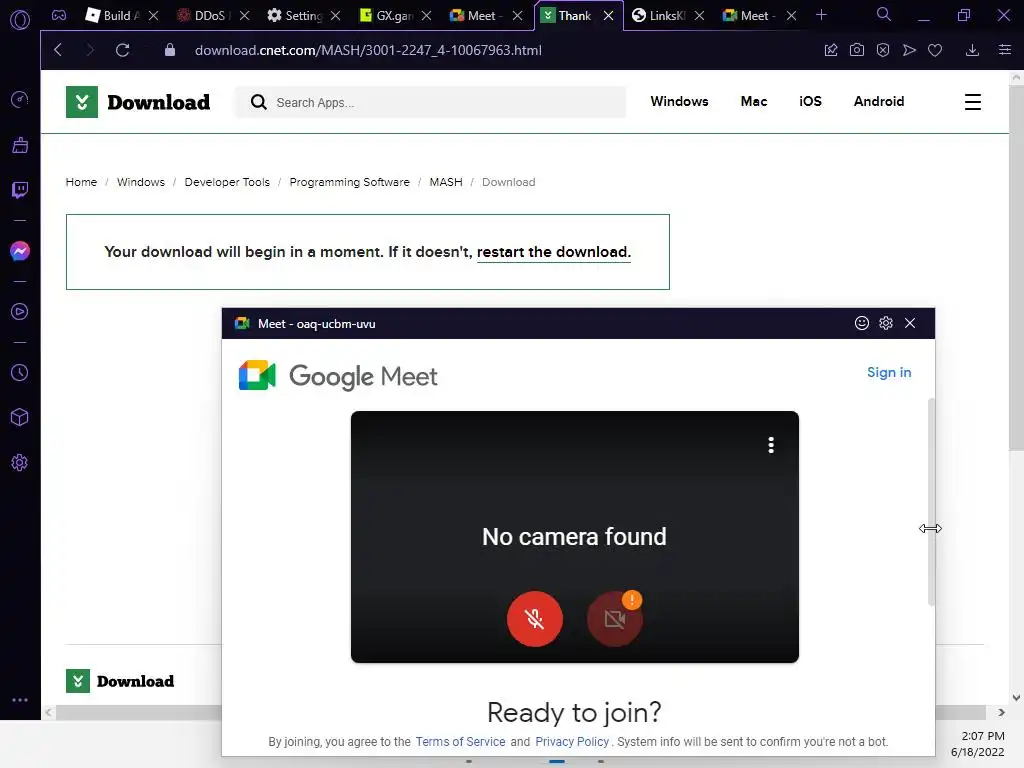Search tabs with magnifier icon
1024x768 pixels.
pyautogui.click(x=884, y=14)
